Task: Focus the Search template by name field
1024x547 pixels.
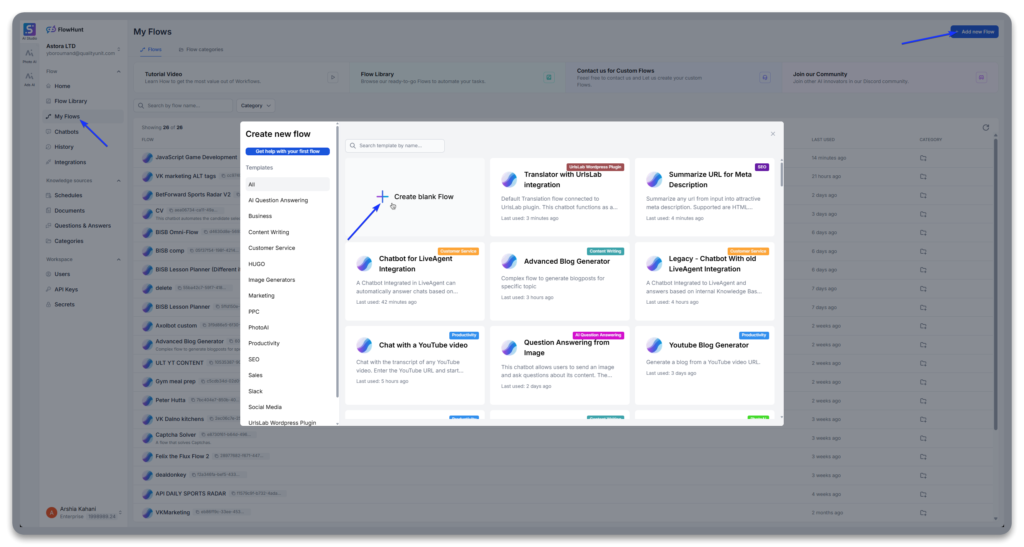Action: (x=395, y=146)
